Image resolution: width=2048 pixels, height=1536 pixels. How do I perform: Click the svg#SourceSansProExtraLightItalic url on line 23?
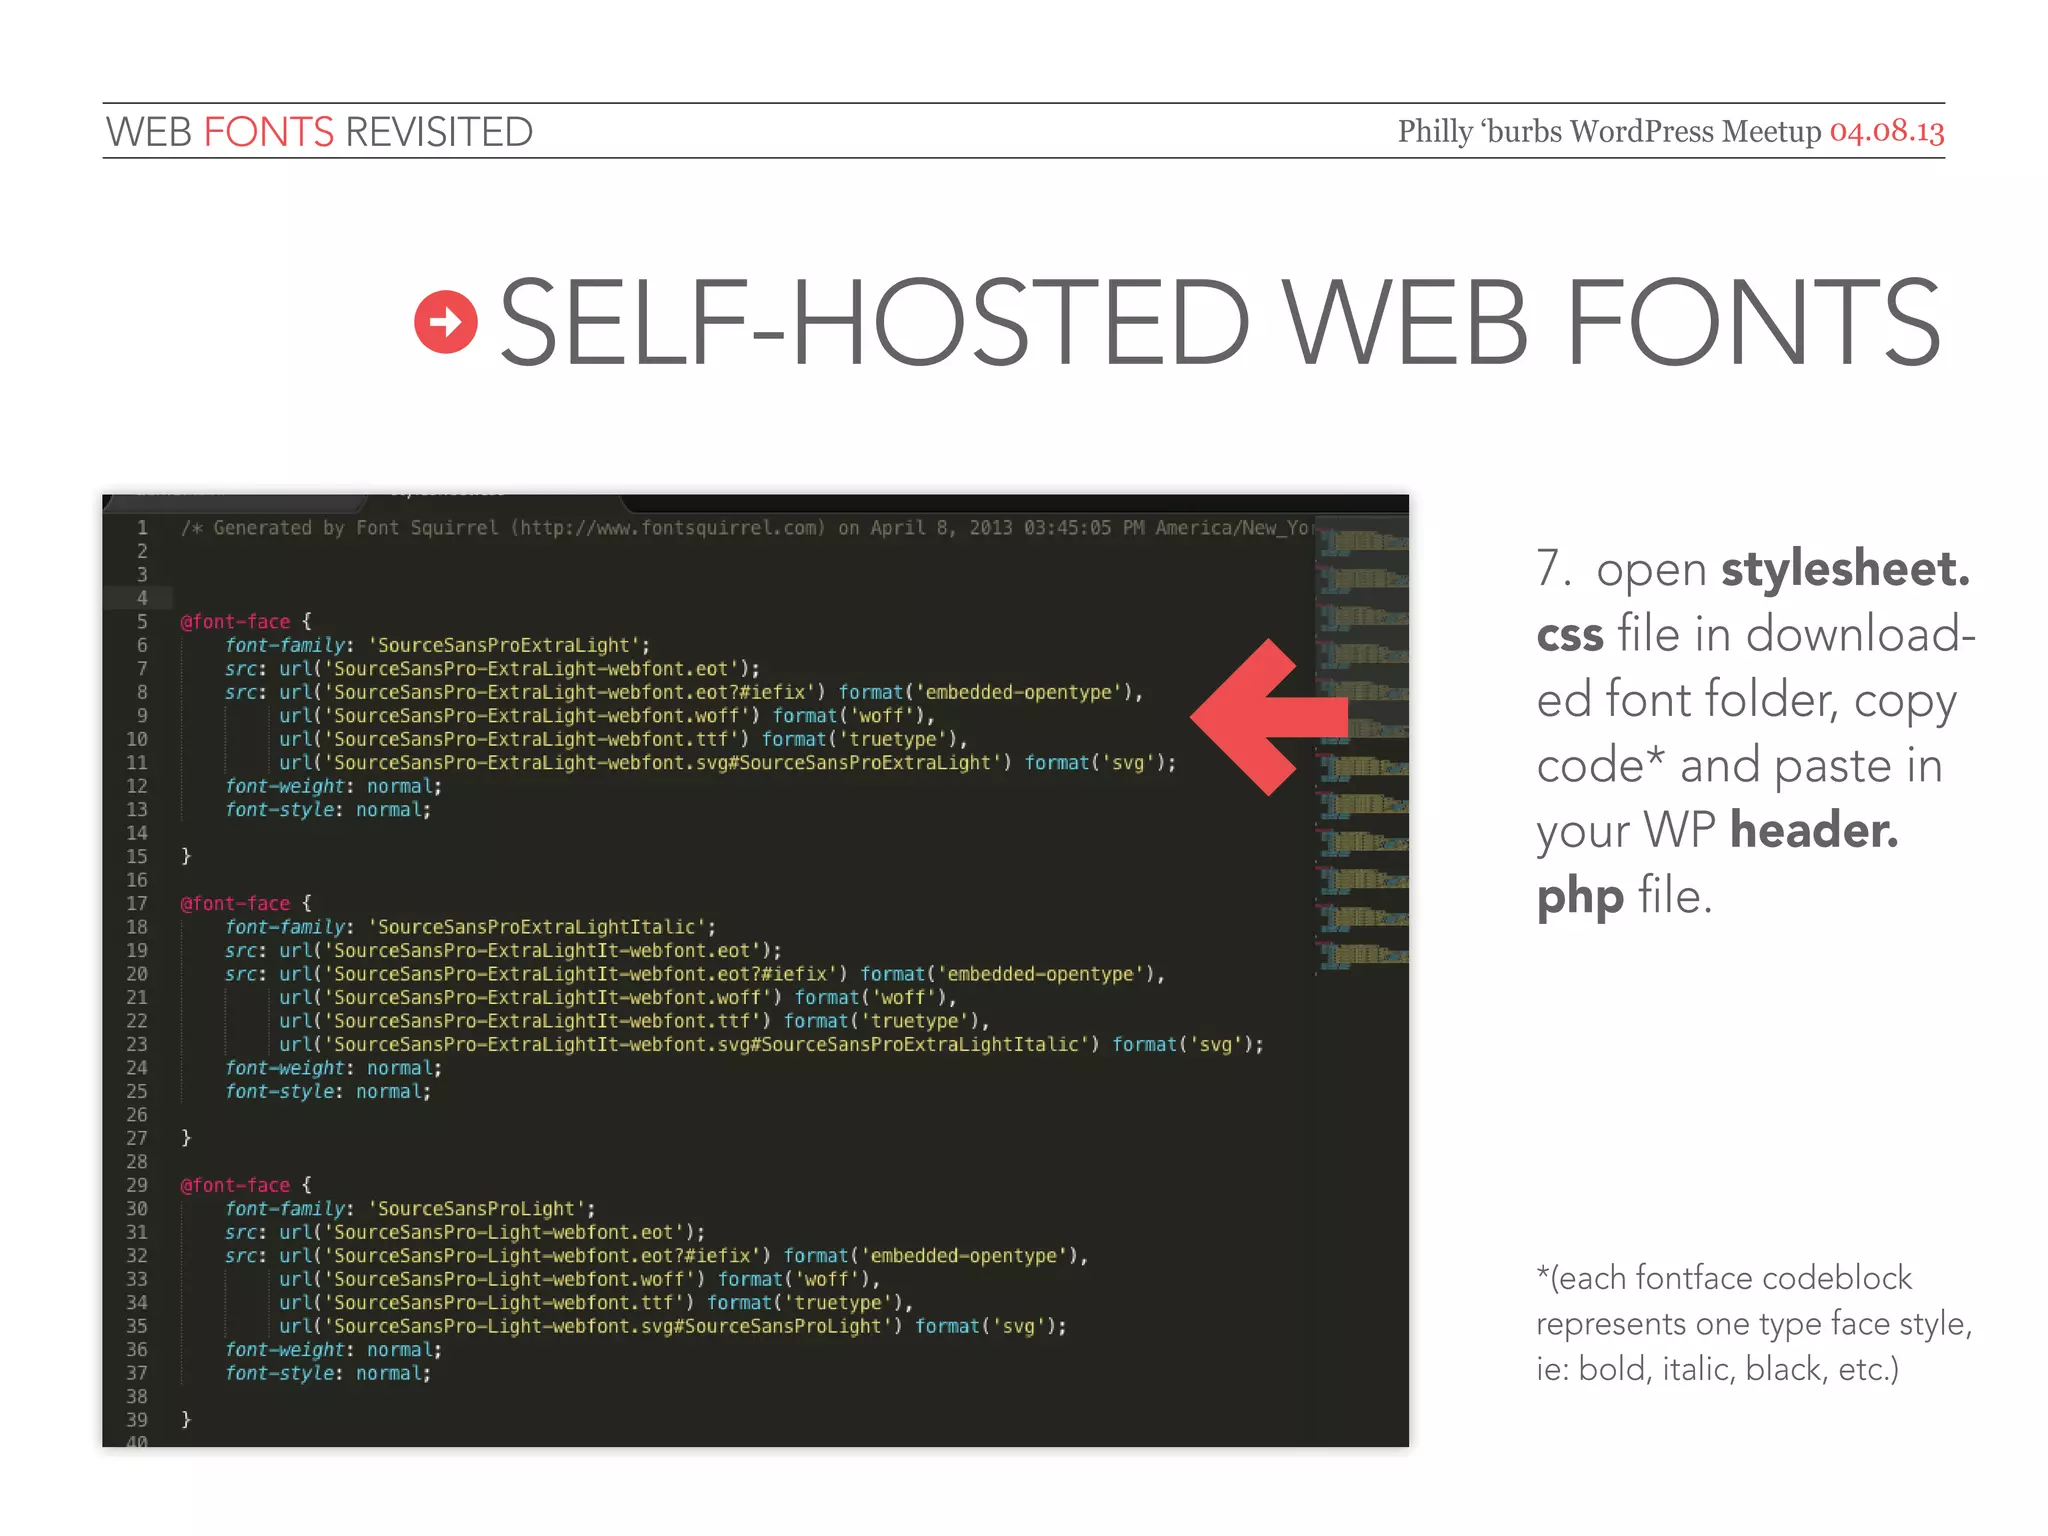click(689, 1045)
